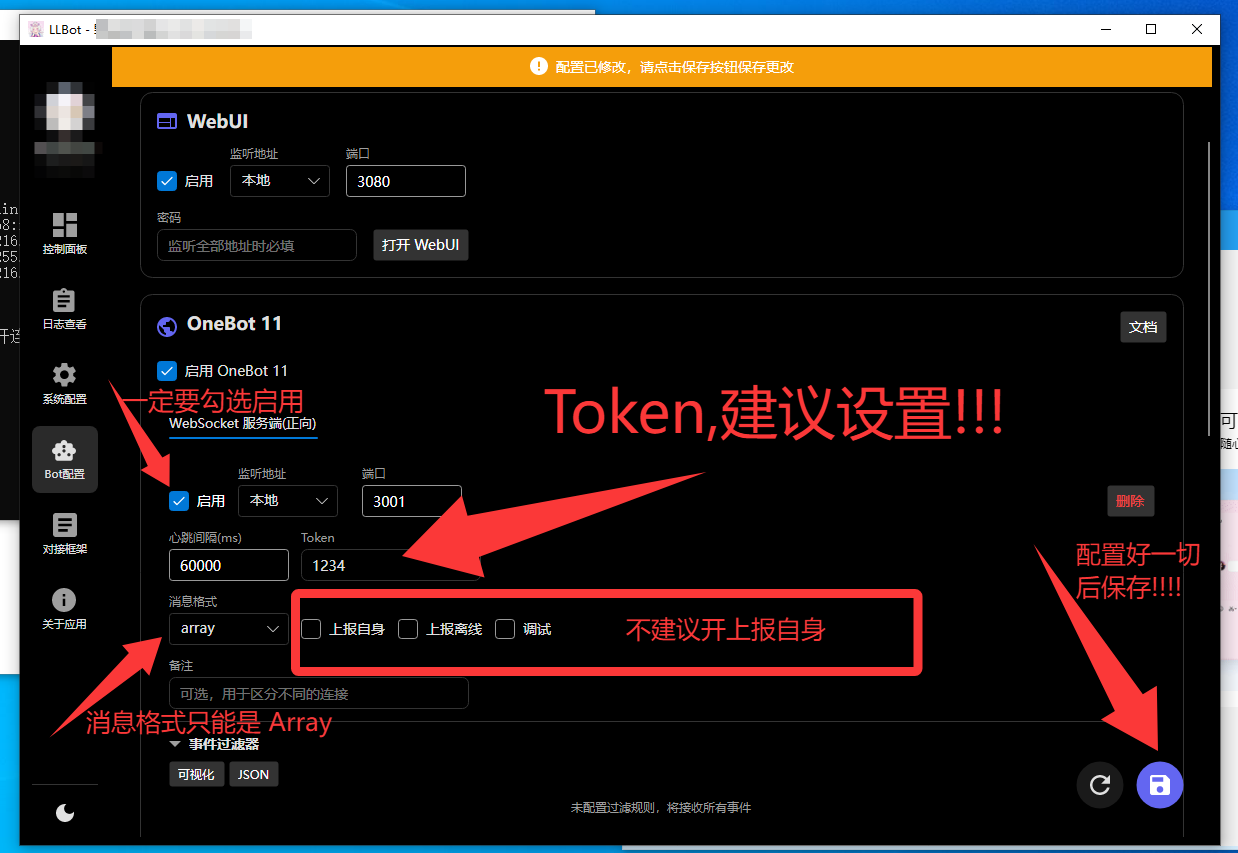This screenshot has height=853, width=1238.
Task: Click the 配置已修改 banner message text
Action: (676, 67)
